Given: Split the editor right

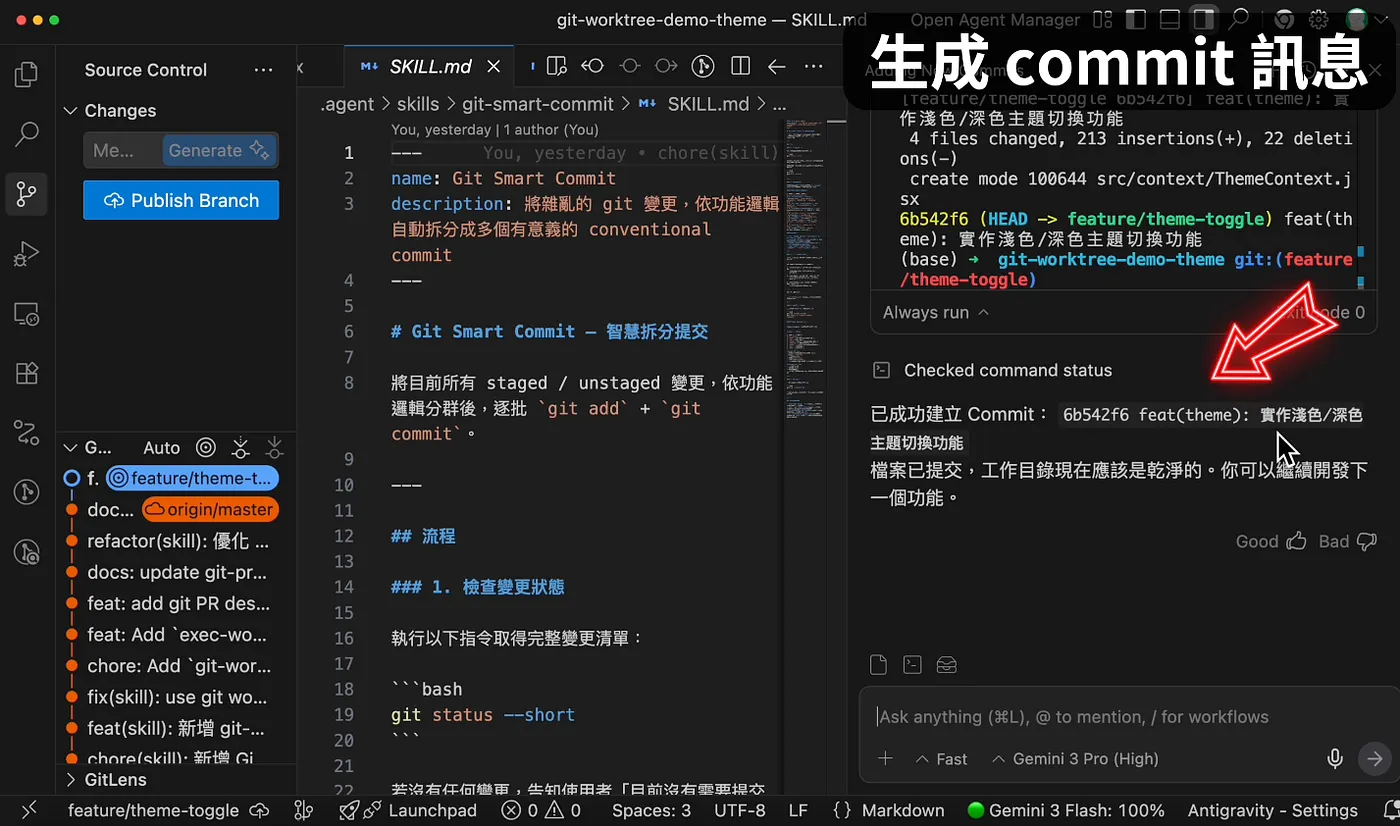Looking at the screenshot, I should [x=741, y=67].
